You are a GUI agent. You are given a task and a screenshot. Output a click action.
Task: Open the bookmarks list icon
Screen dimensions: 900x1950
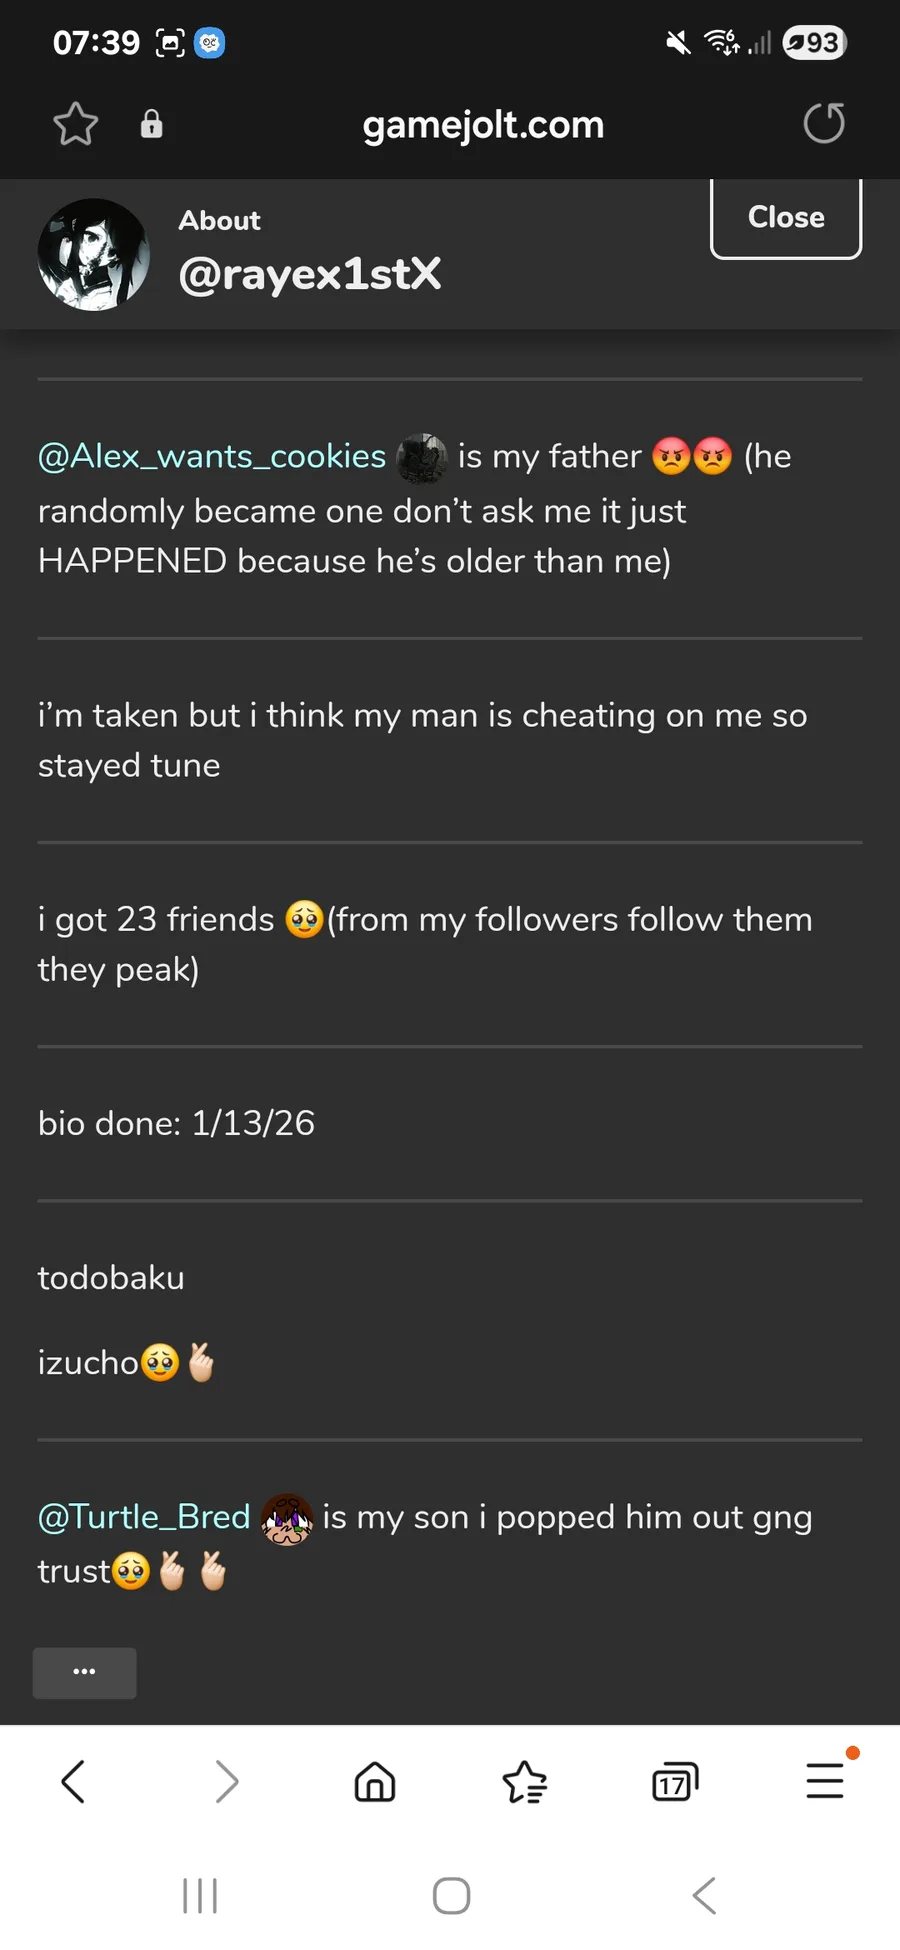pyautogui.click(x=525, y=1781)
